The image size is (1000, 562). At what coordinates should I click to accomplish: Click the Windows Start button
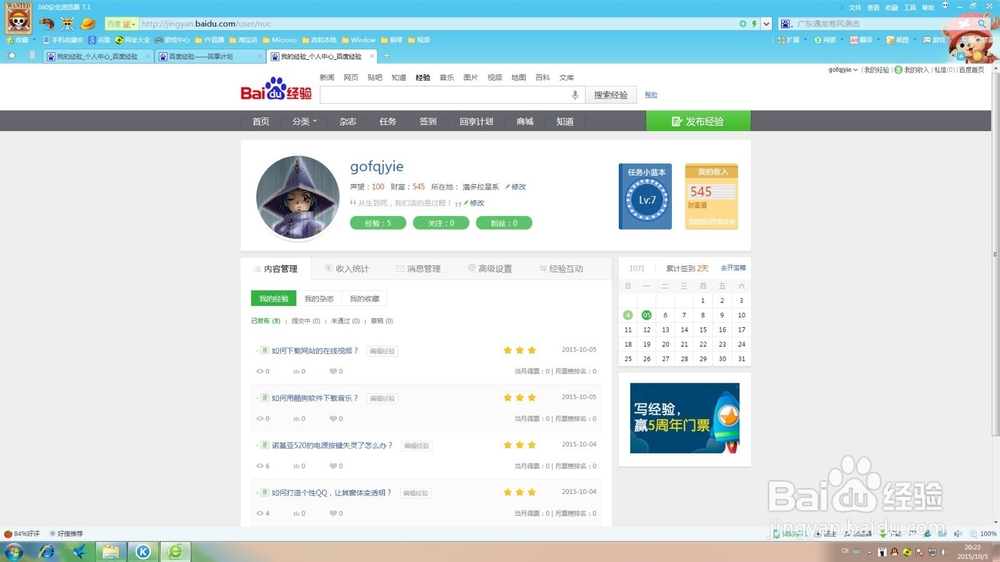point(14,552)
